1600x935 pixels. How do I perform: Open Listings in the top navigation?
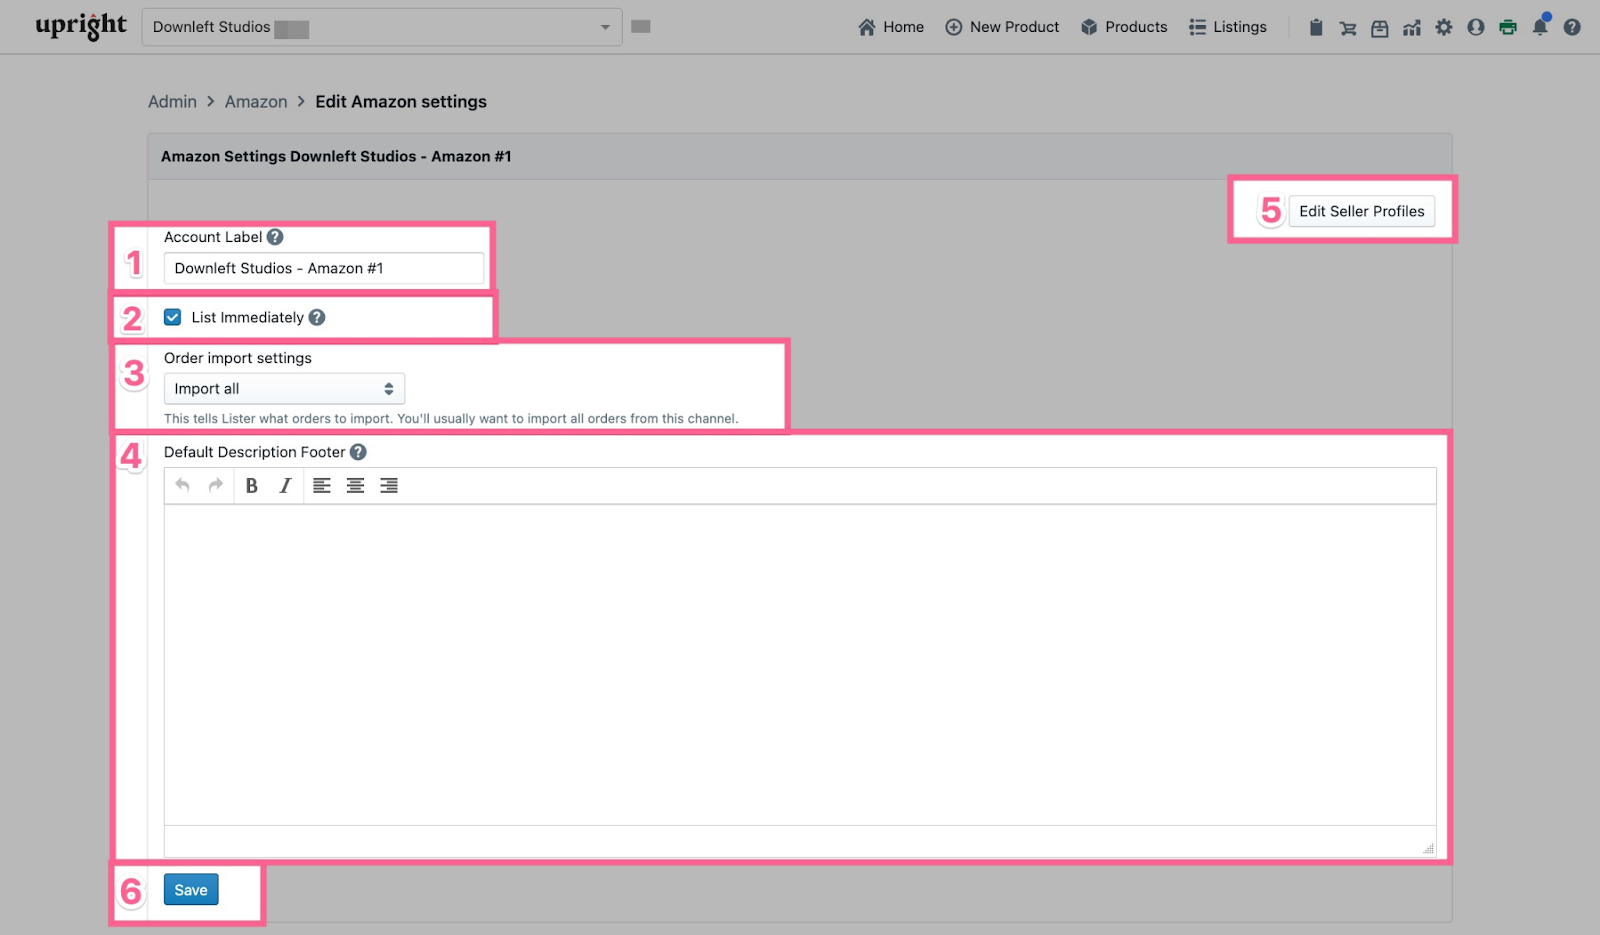[x=1228, y=27]
